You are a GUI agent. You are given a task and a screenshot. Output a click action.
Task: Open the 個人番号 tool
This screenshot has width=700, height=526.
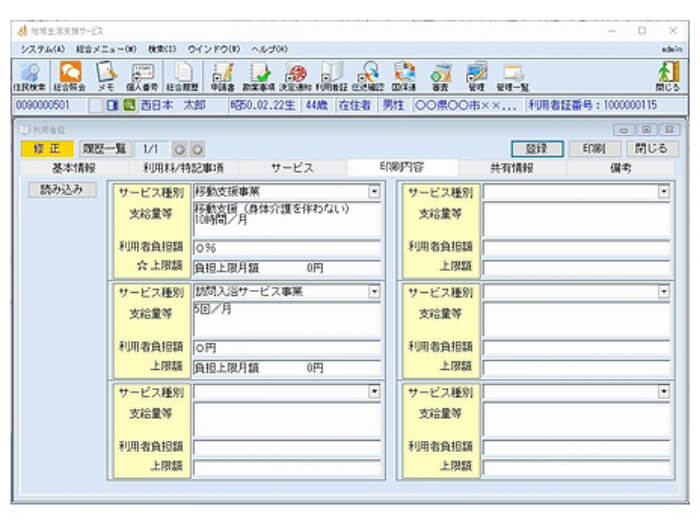tap(142, 77)
